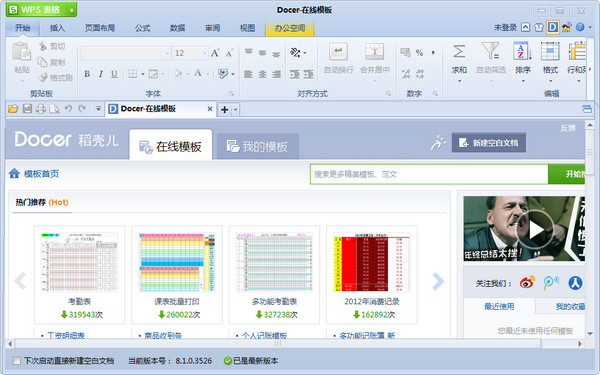Click the Format (格式) icon
600x375 pixels.
(x=550, y=51)
